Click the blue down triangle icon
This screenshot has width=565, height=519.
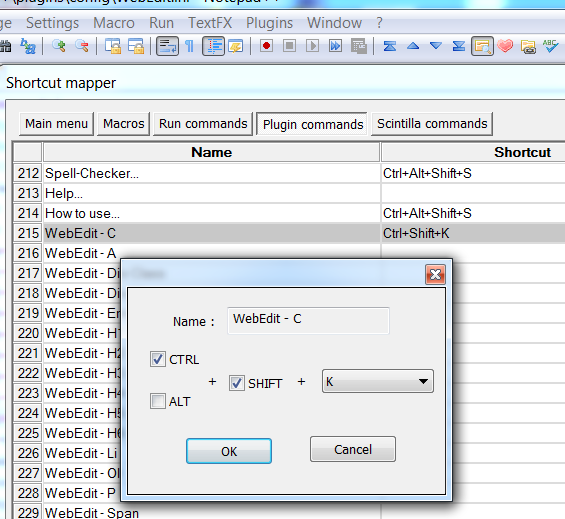(436, 46)
